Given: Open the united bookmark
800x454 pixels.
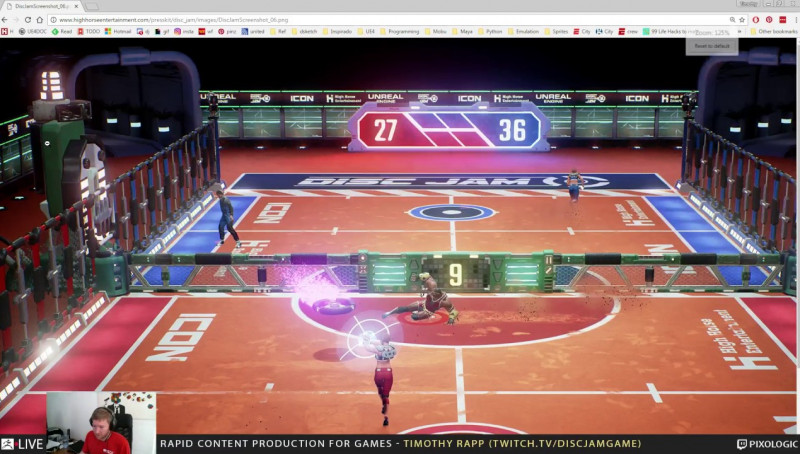Looking at the screenshot, I should pos(253,32).
